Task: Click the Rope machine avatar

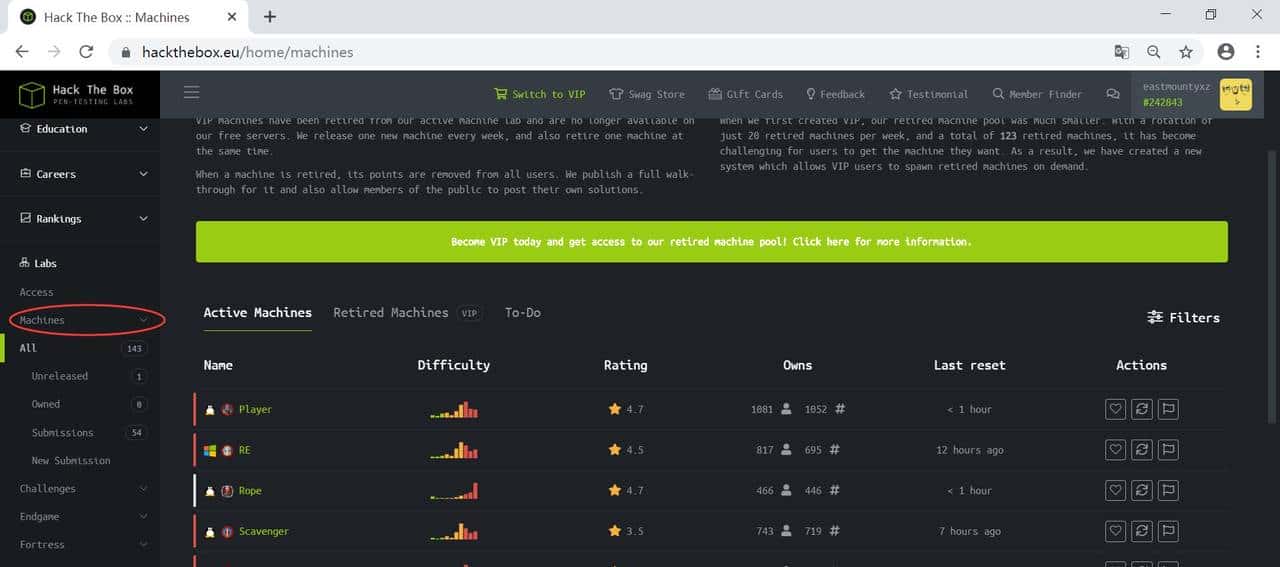Action: (228, 491)
